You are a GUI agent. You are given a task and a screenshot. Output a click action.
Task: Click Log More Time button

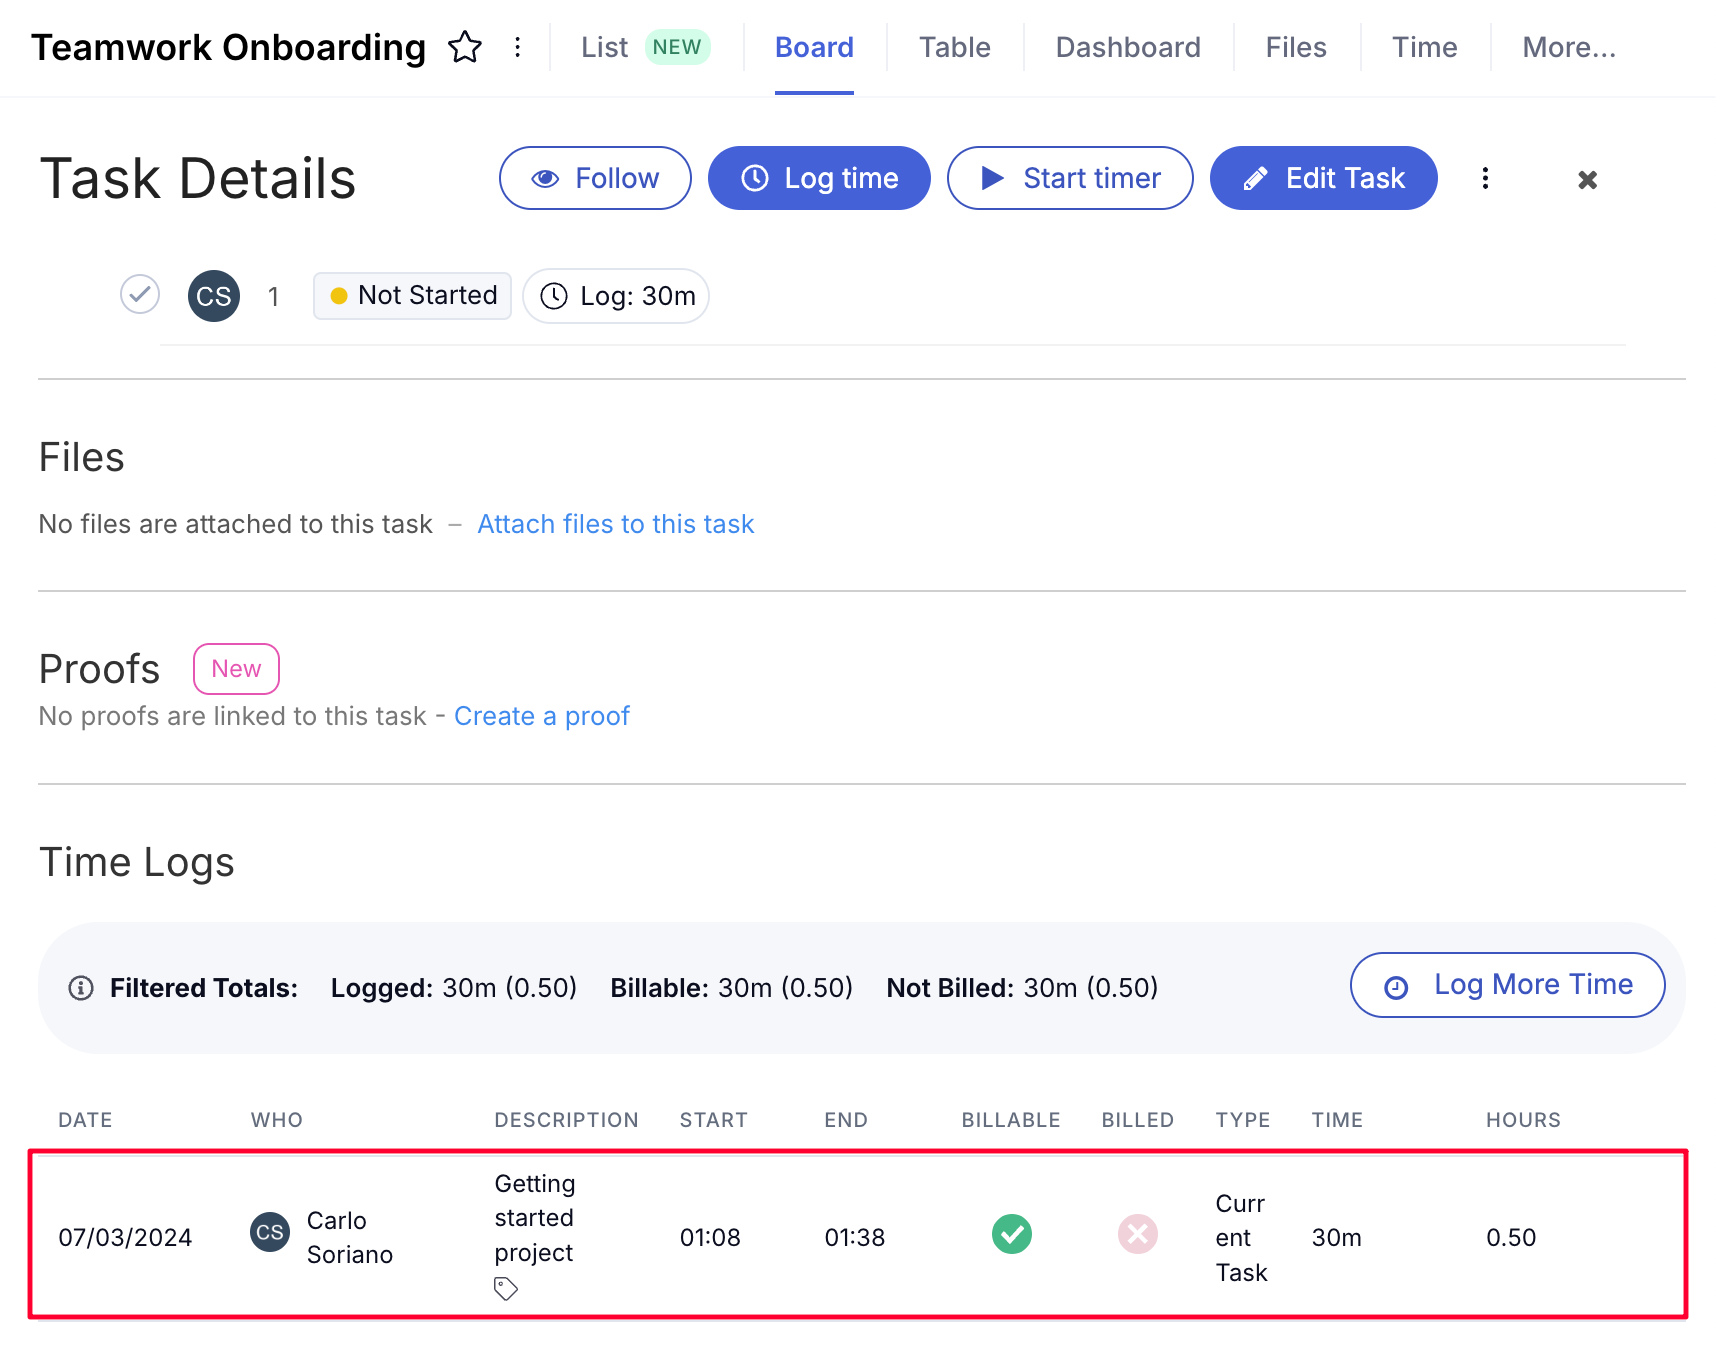coord(1508,985)
